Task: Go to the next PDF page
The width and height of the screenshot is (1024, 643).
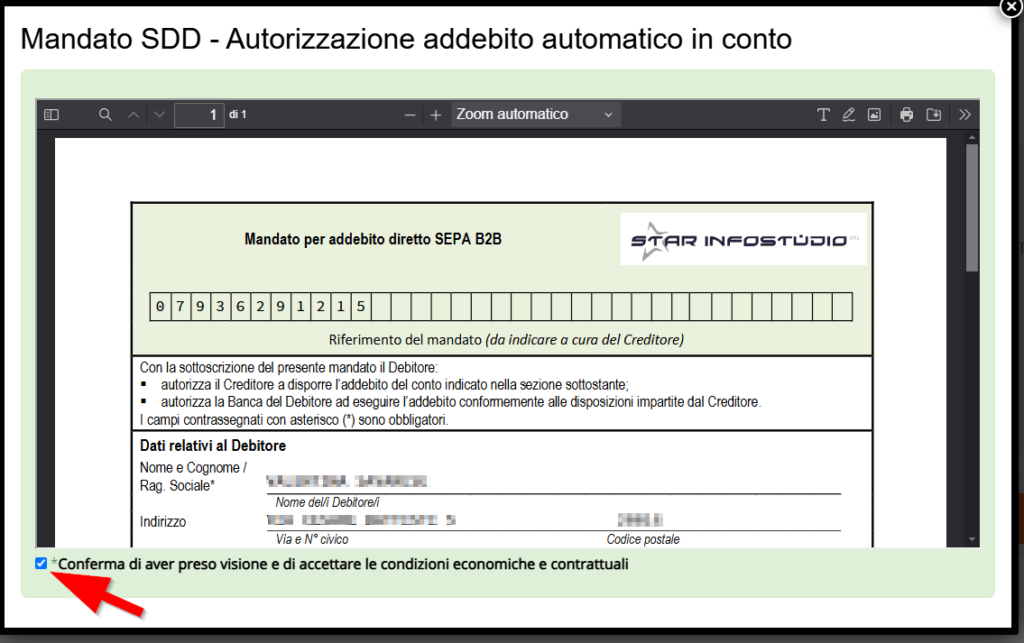Action: [159, 115]
